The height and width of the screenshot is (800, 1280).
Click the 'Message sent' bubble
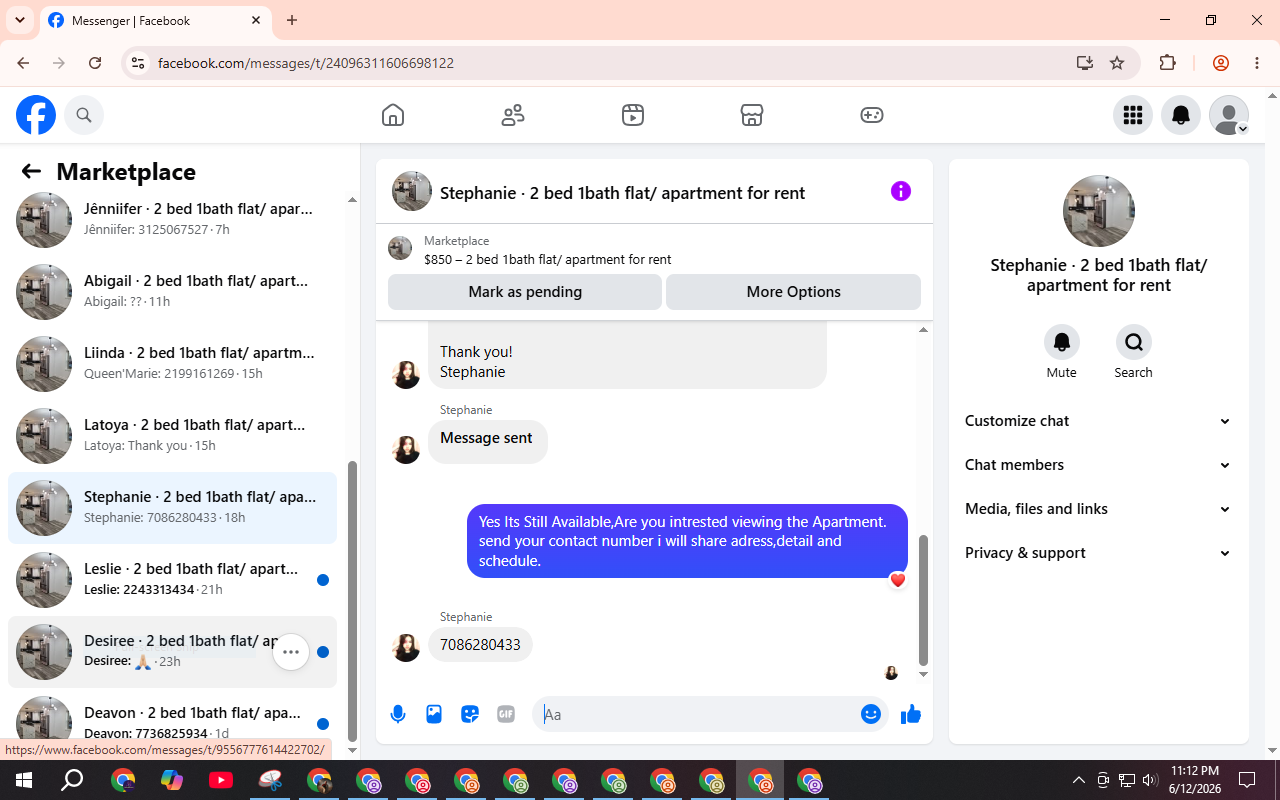[x=487, y=440]
